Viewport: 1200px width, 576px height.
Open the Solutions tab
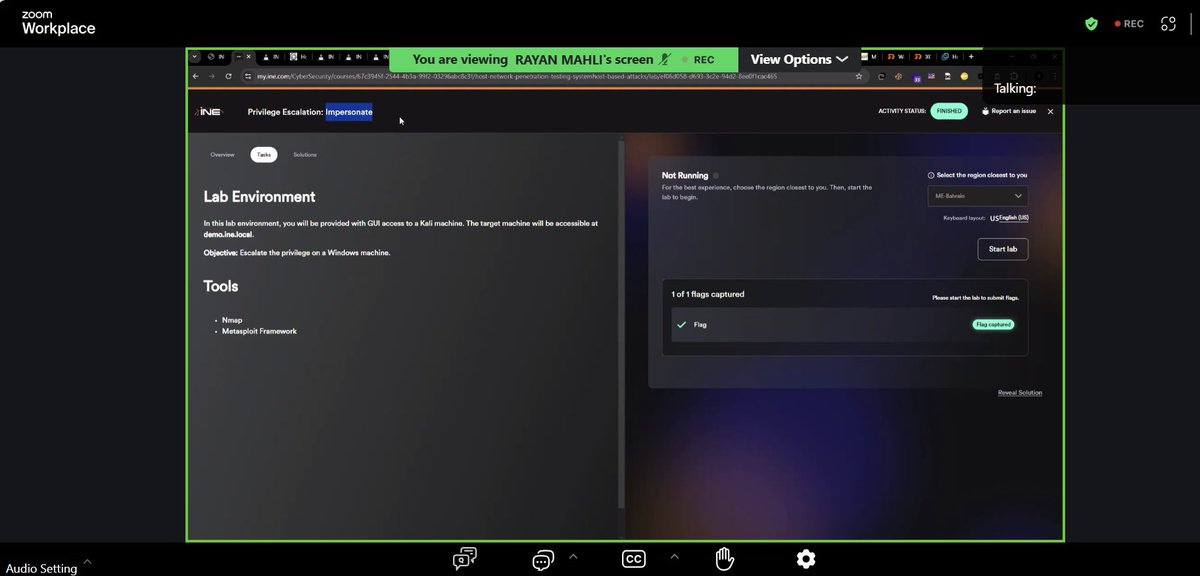[305, 155]
